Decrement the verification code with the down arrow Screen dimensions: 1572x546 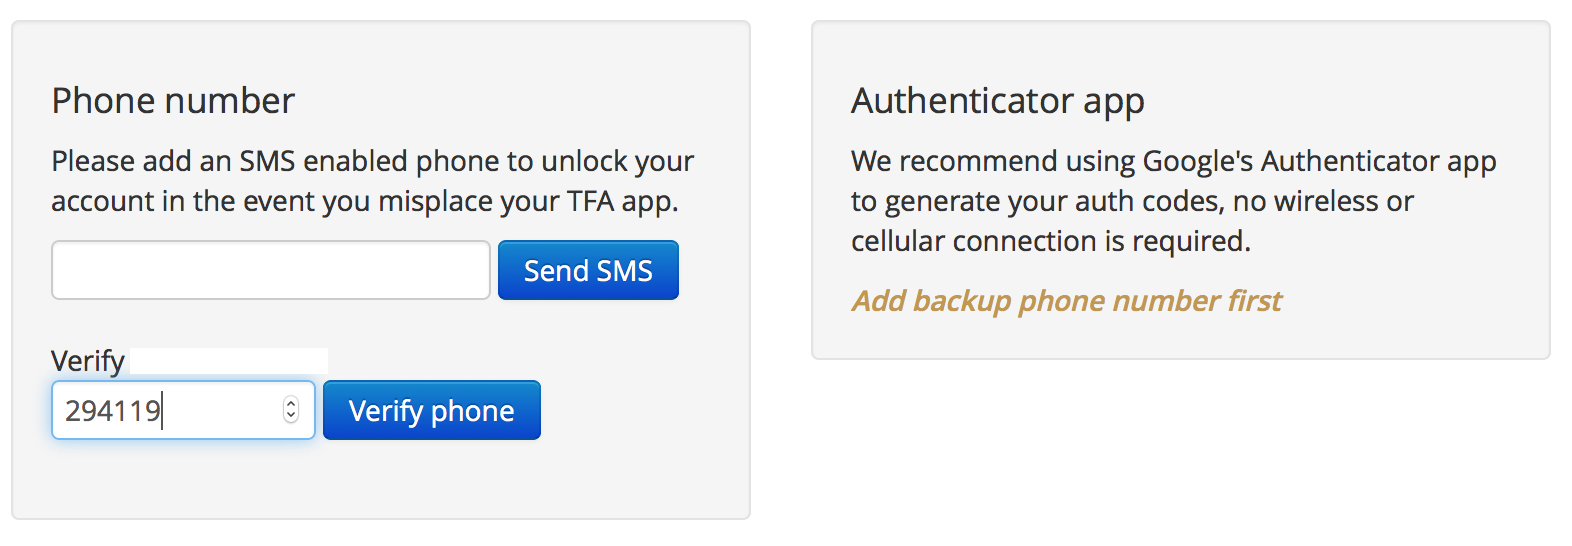point(291,416)
